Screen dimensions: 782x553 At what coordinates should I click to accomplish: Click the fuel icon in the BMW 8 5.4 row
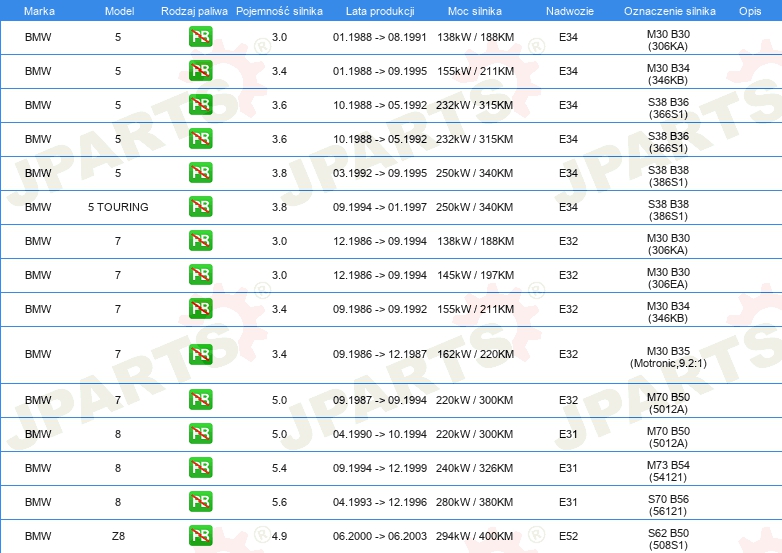[200, 467]
